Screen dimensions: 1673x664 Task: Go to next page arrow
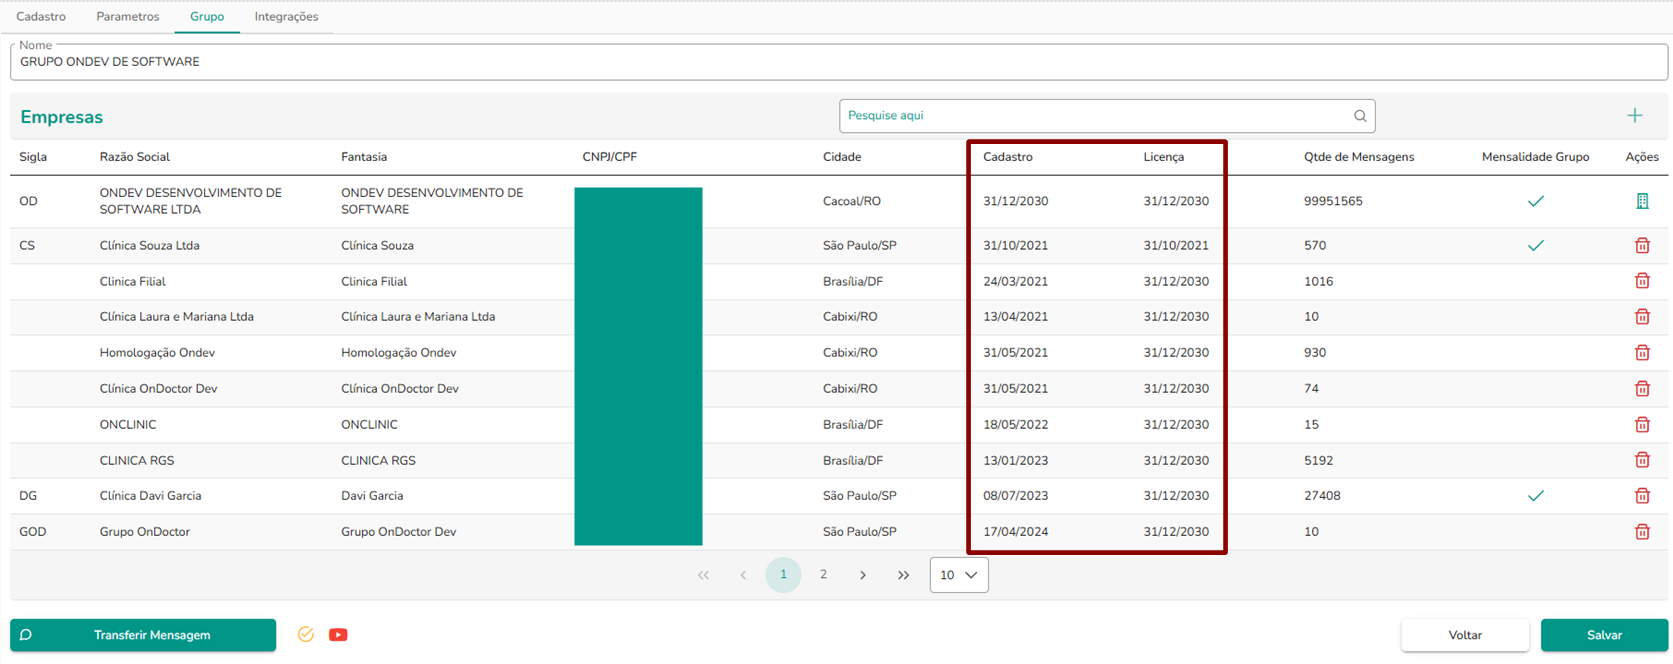point(863,575)
